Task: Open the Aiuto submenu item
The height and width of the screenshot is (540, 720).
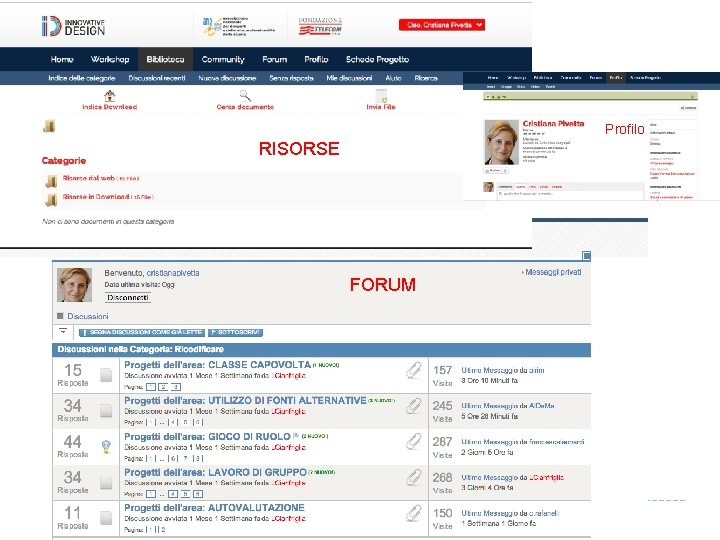Action: click(x=394, y=78)
